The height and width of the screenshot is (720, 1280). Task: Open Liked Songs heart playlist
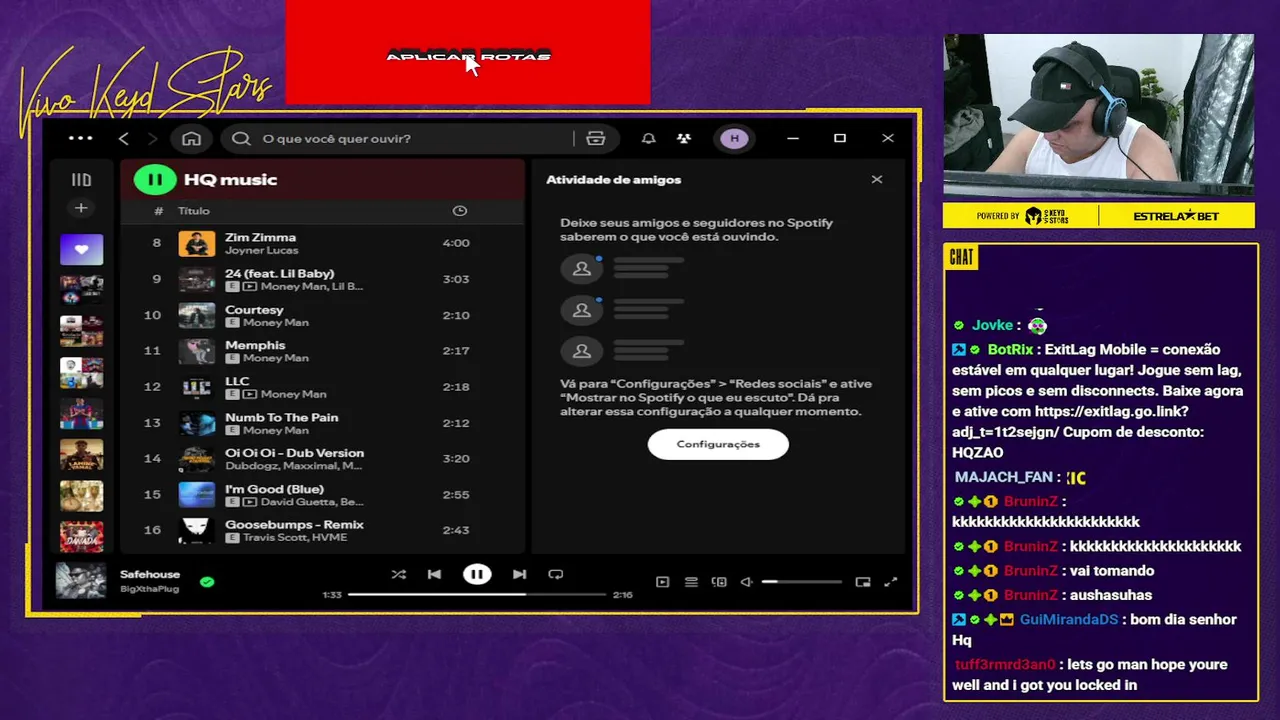pyautogui.click(x=81, y=249)
